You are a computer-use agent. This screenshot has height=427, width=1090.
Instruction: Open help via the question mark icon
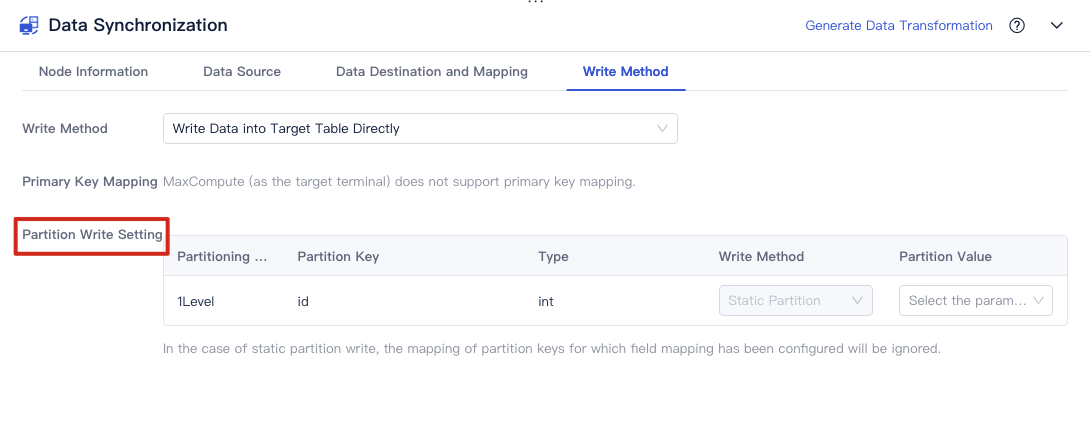point(1017,26)
